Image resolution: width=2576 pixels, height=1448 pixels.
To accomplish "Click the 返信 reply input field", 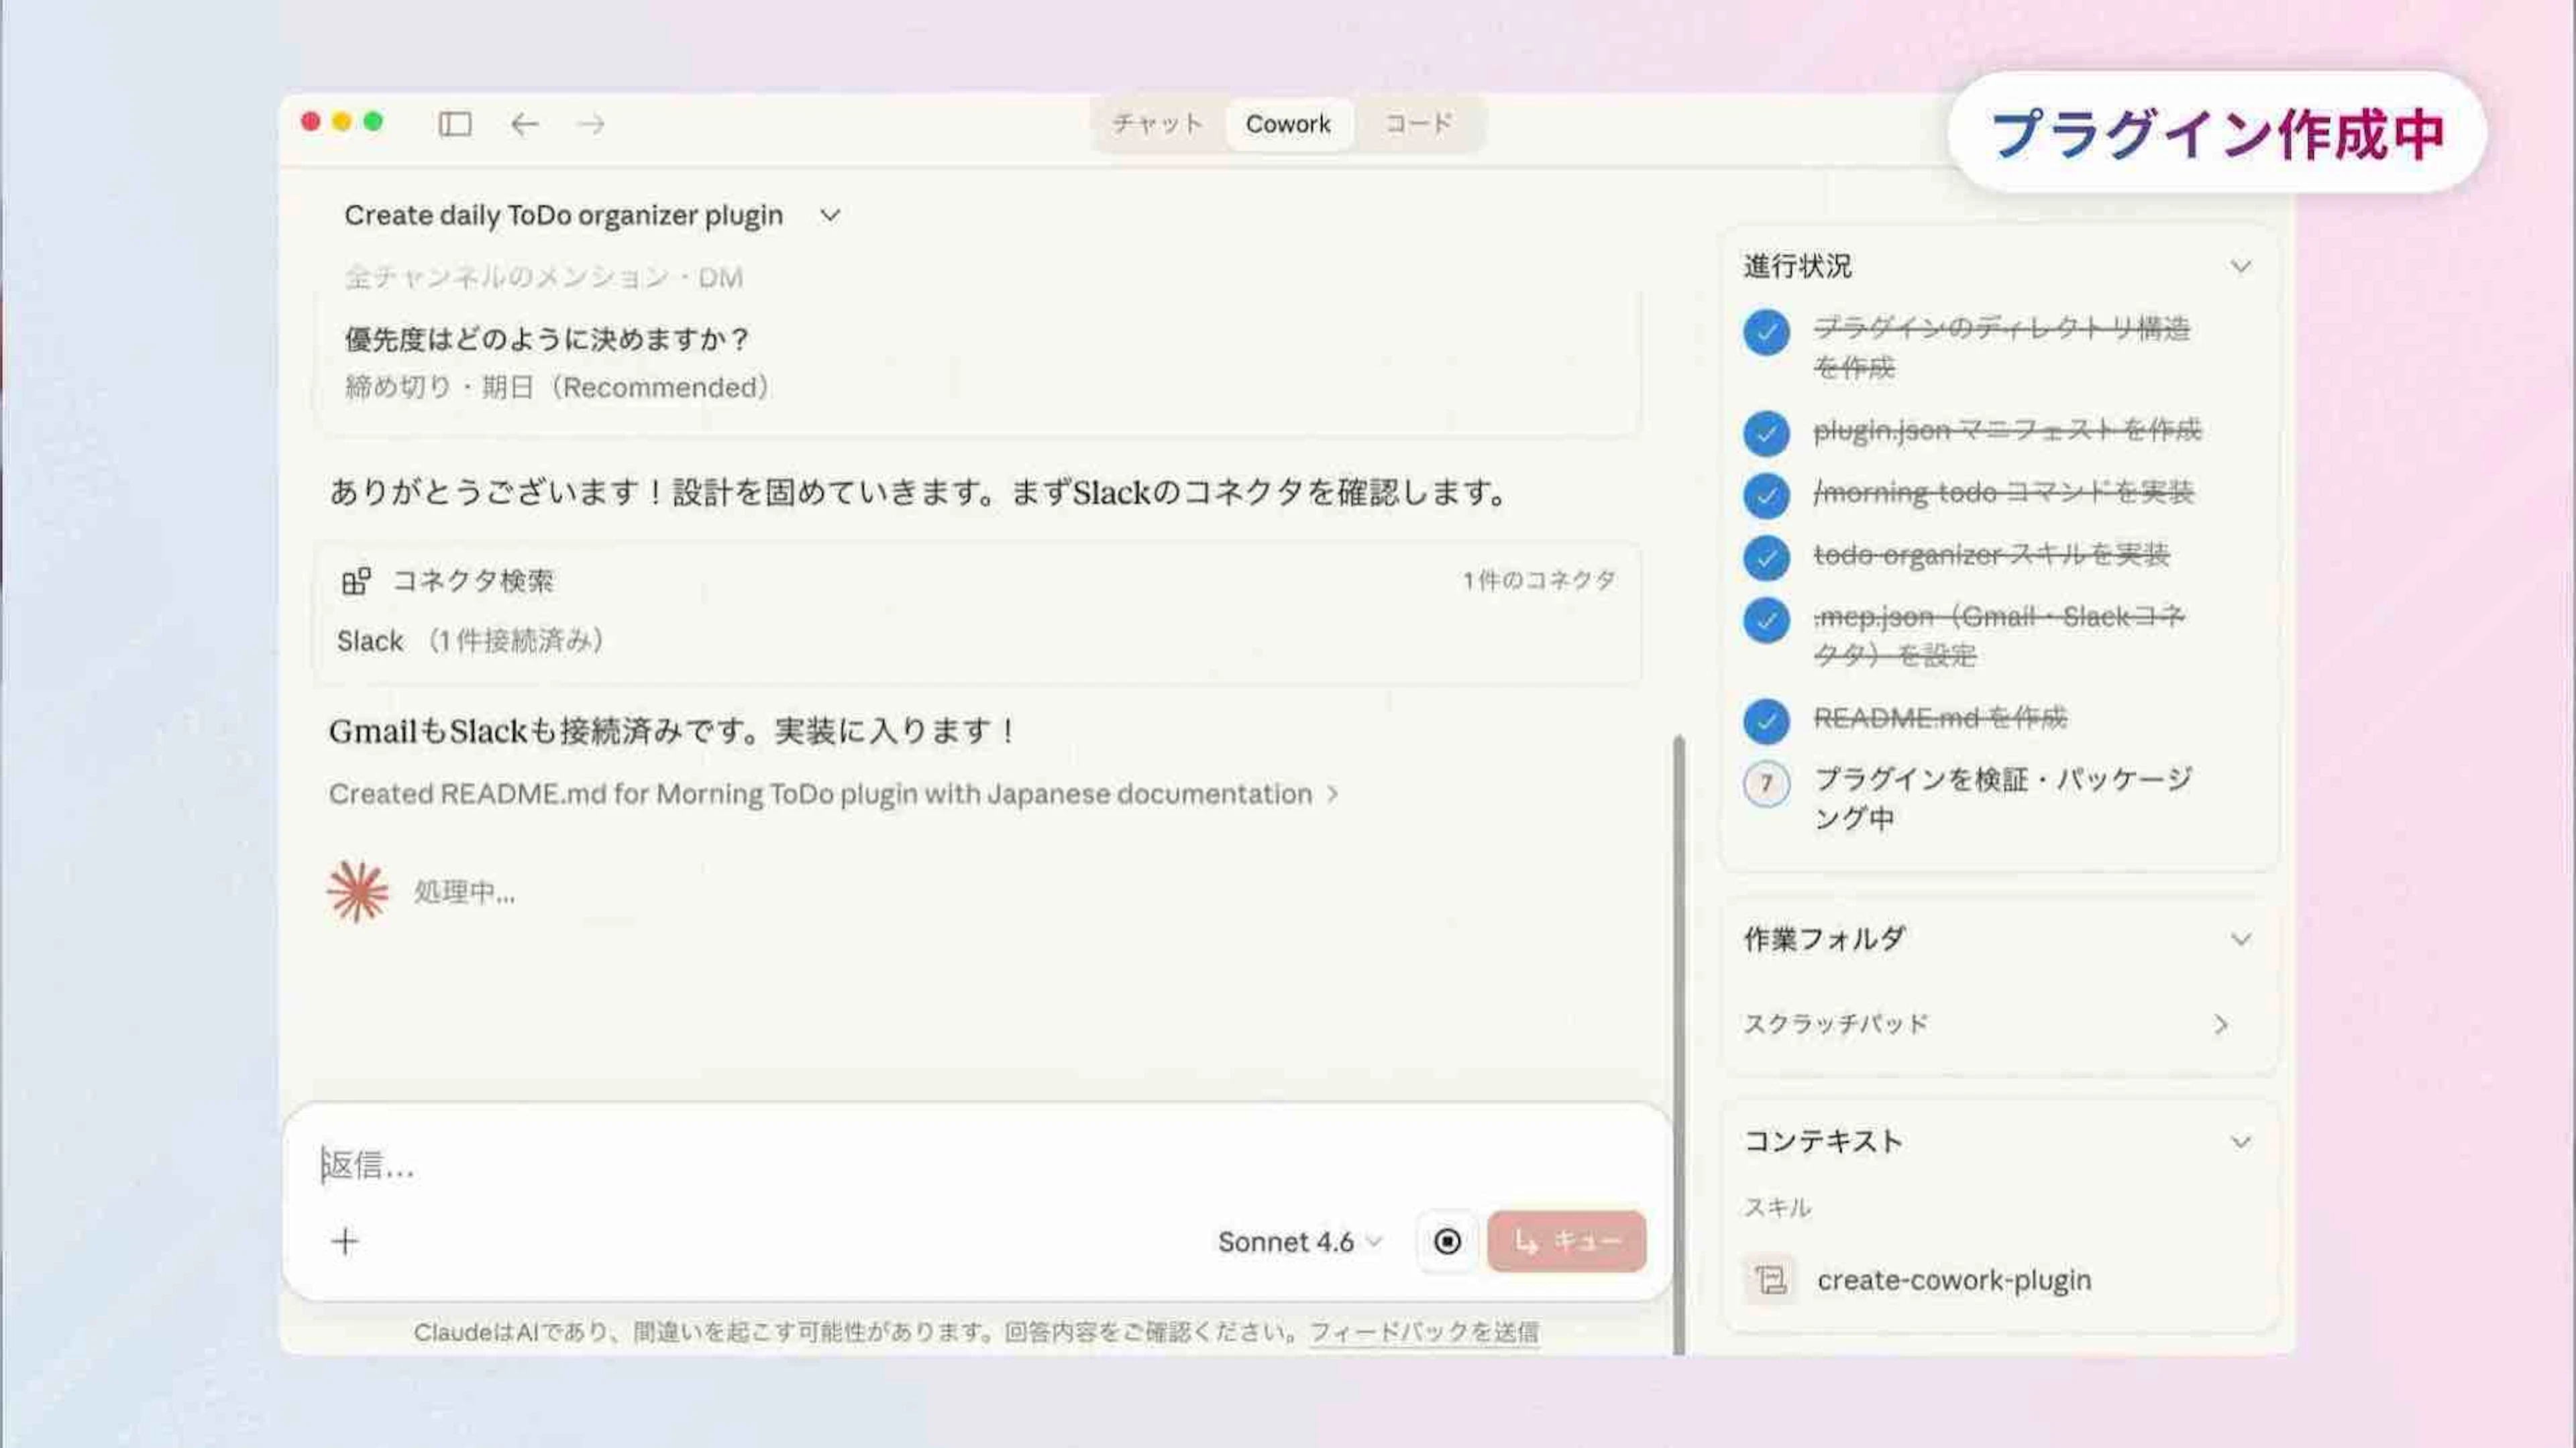I will pyautogui.click(x=900, y=1165).
